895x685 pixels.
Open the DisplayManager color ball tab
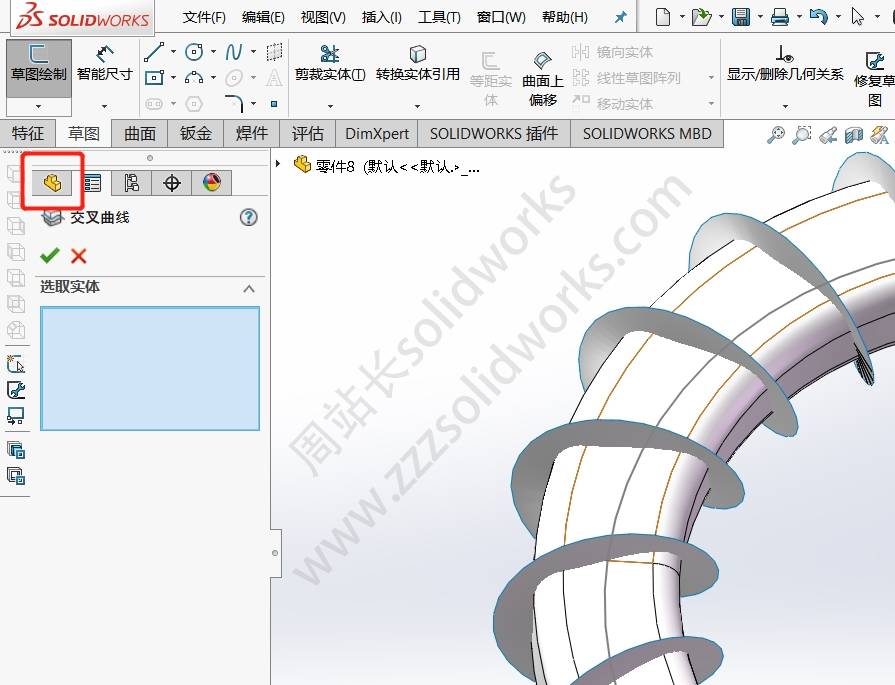click(212, 182)
